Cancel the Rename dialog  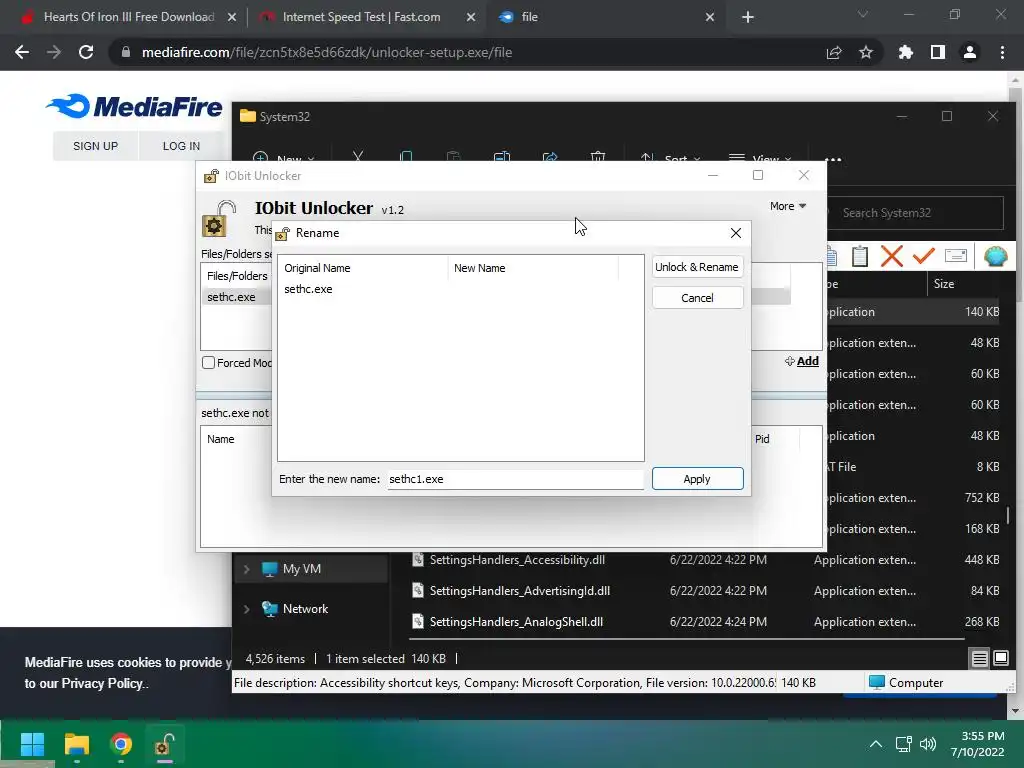click(x=697, y=298)
